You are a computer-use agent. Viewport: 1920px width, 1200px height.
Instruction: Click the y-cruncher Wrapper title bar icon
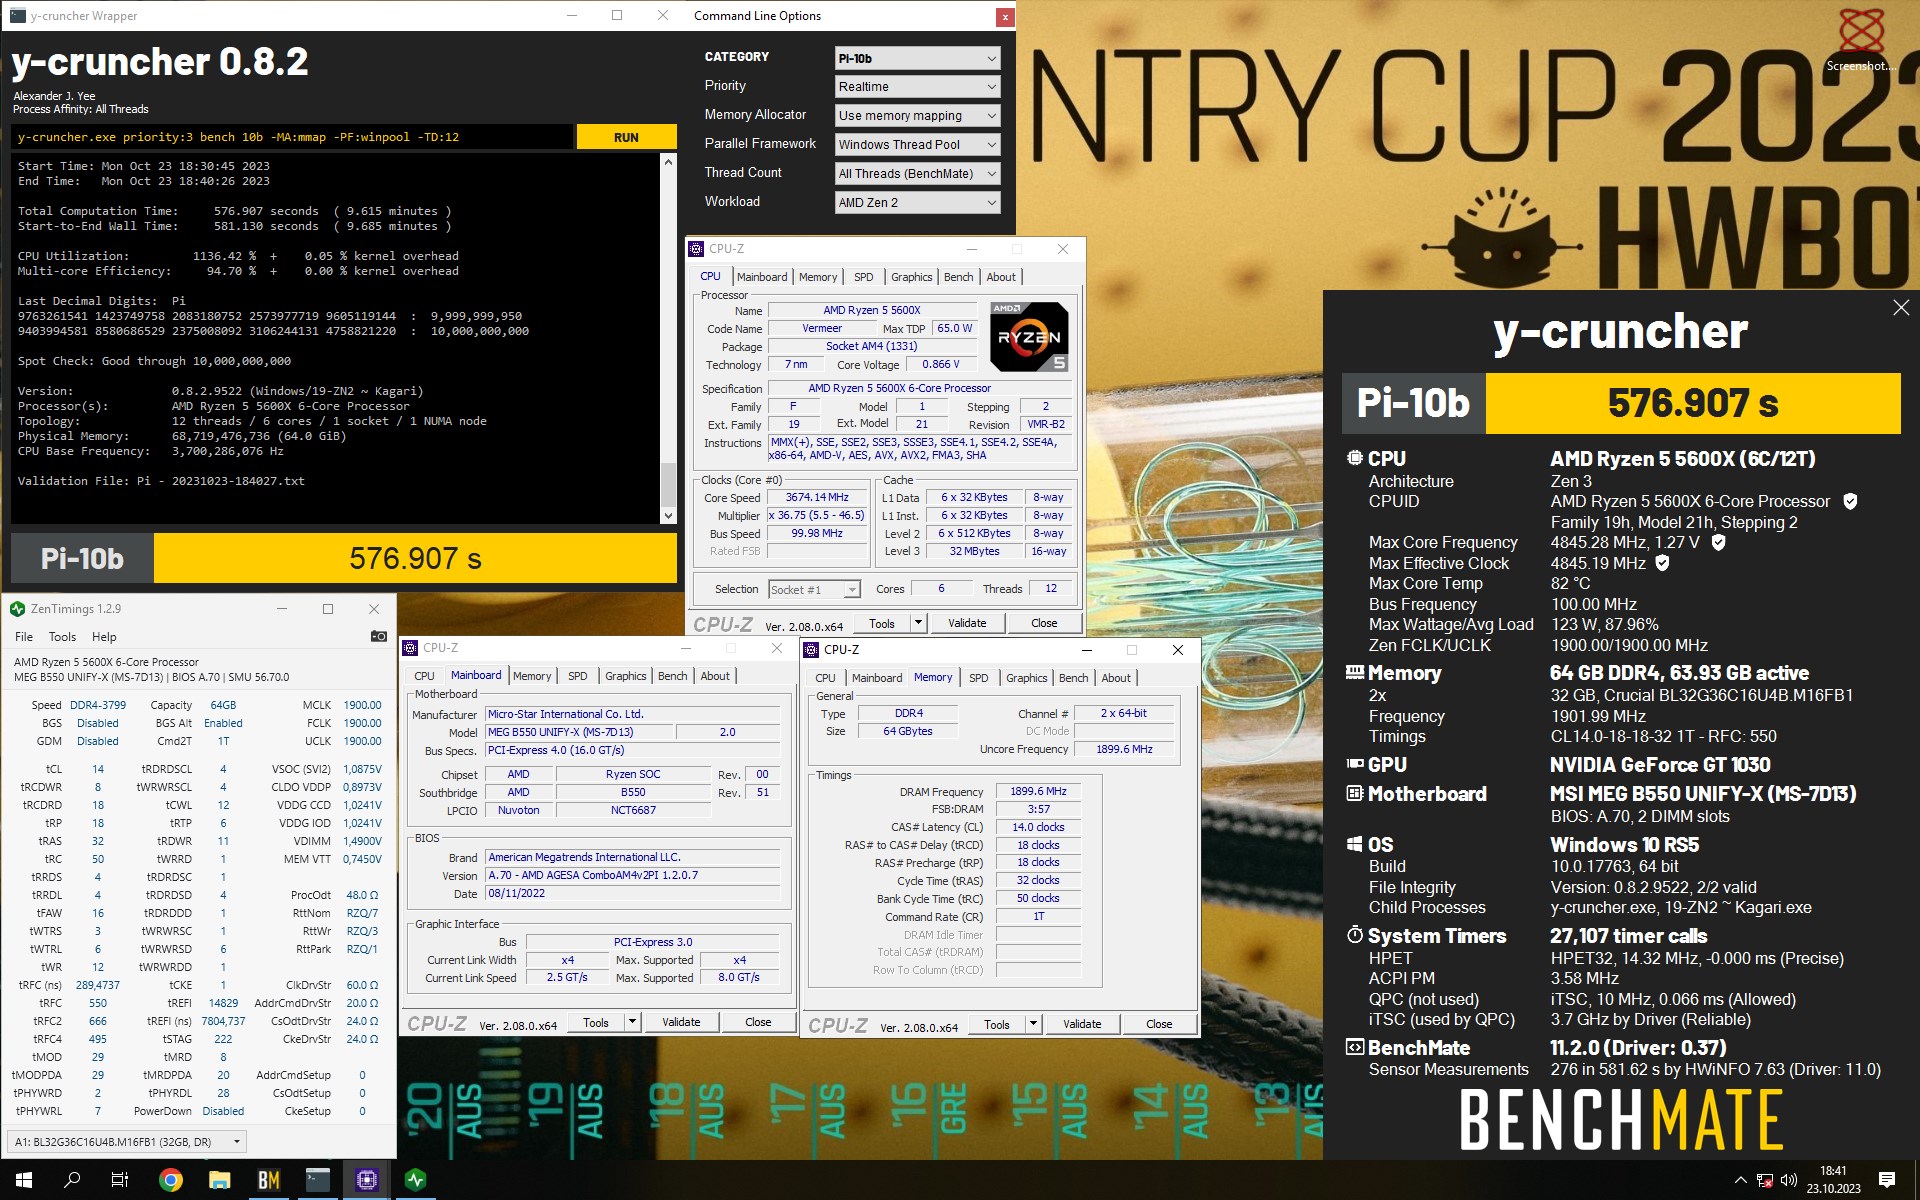click(17, 16)
